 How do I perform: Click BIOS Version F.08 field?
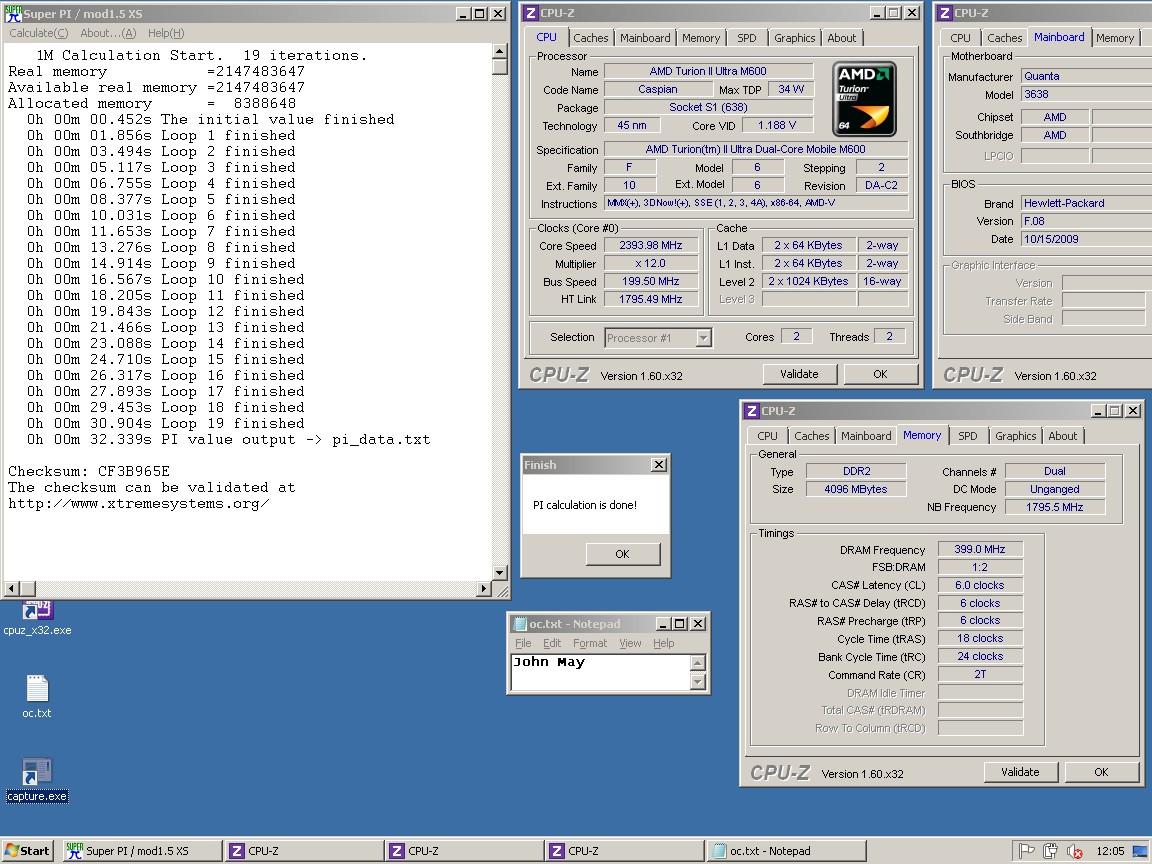tap(1086, 221)
